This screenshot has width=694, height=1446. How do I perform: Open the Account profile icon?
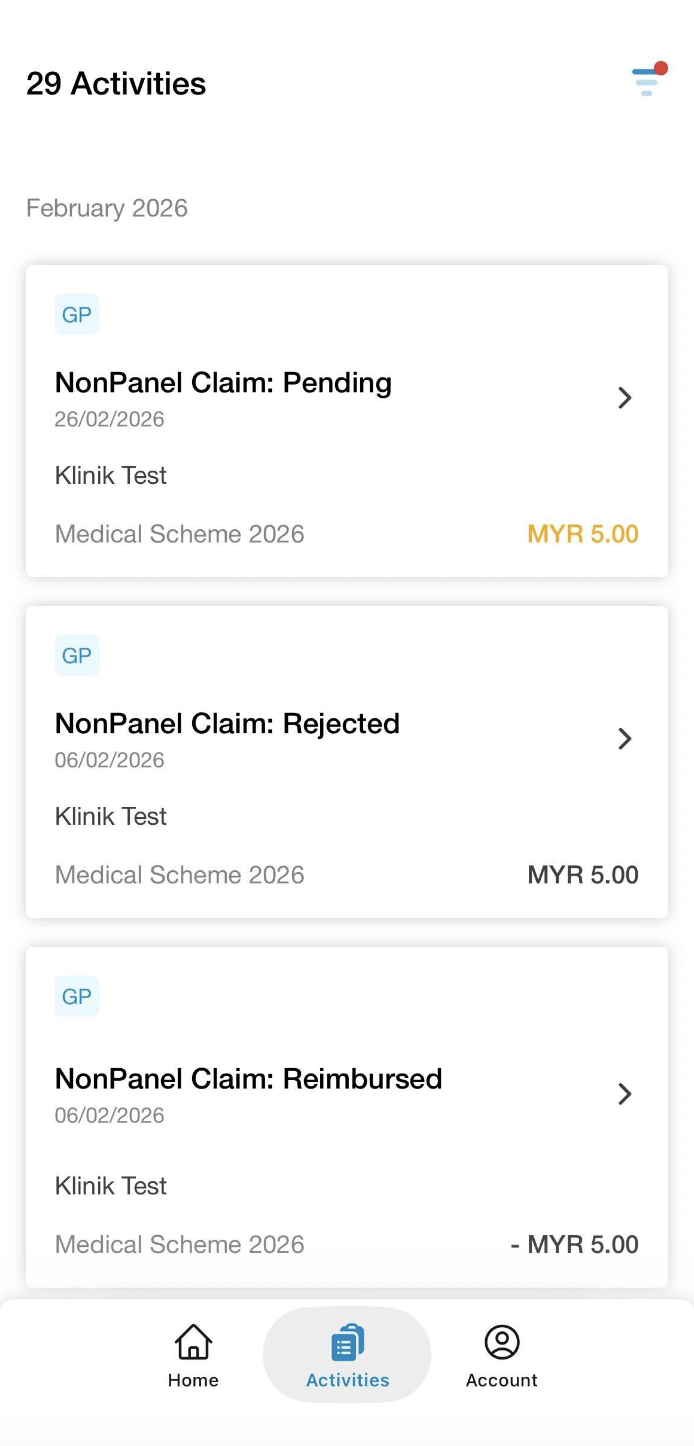tap(502, 1342)
